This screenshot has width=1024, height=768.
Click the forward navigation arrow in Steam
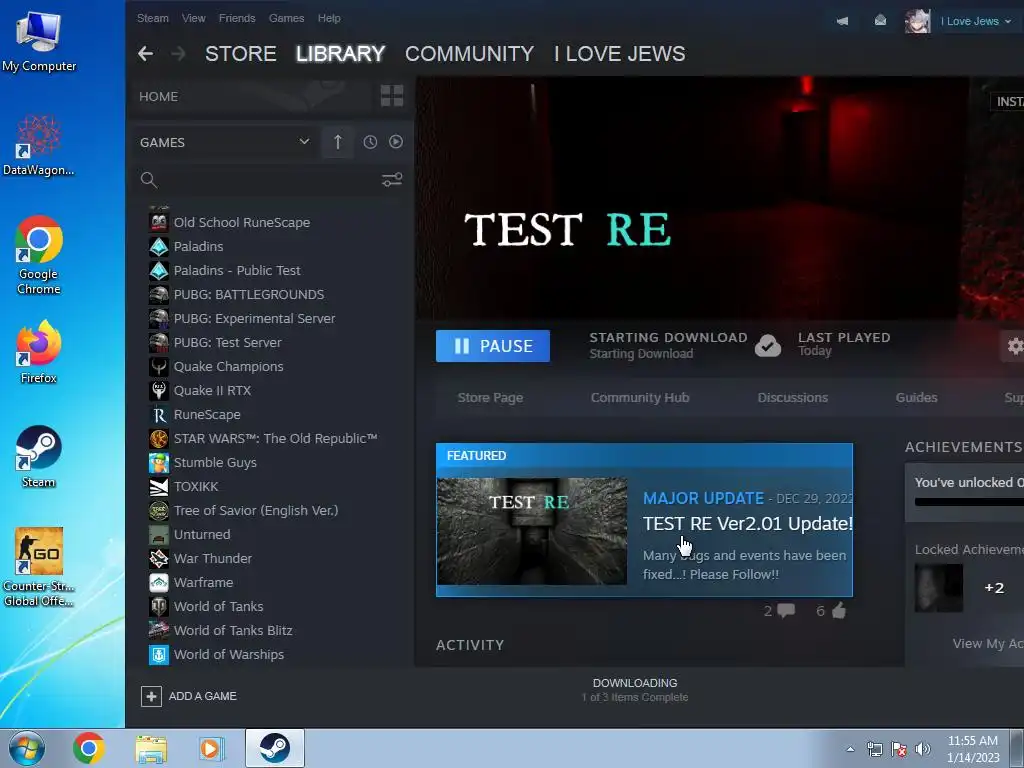178,54
